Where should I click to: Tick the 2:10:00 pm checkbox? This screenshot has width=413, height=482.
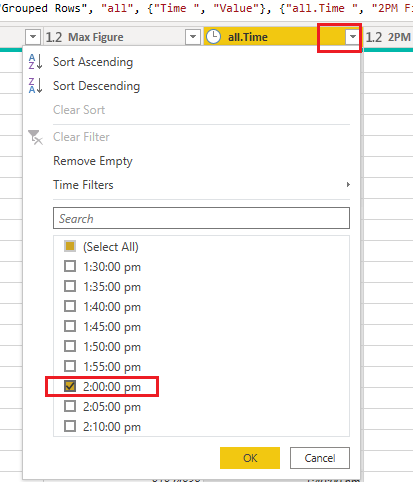click(x=70, y=426)
